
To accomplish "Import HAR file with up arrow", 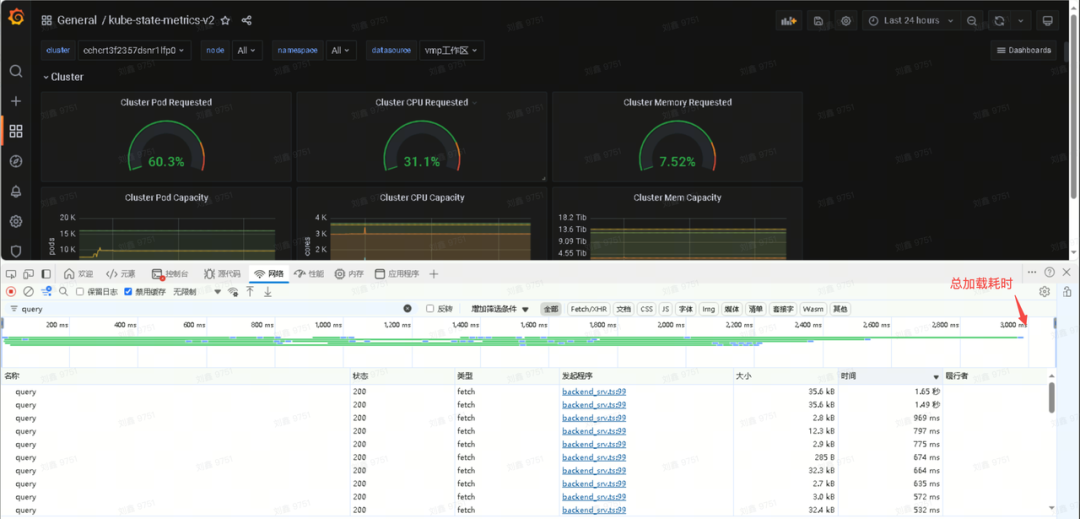I will [x=250, y=292].
